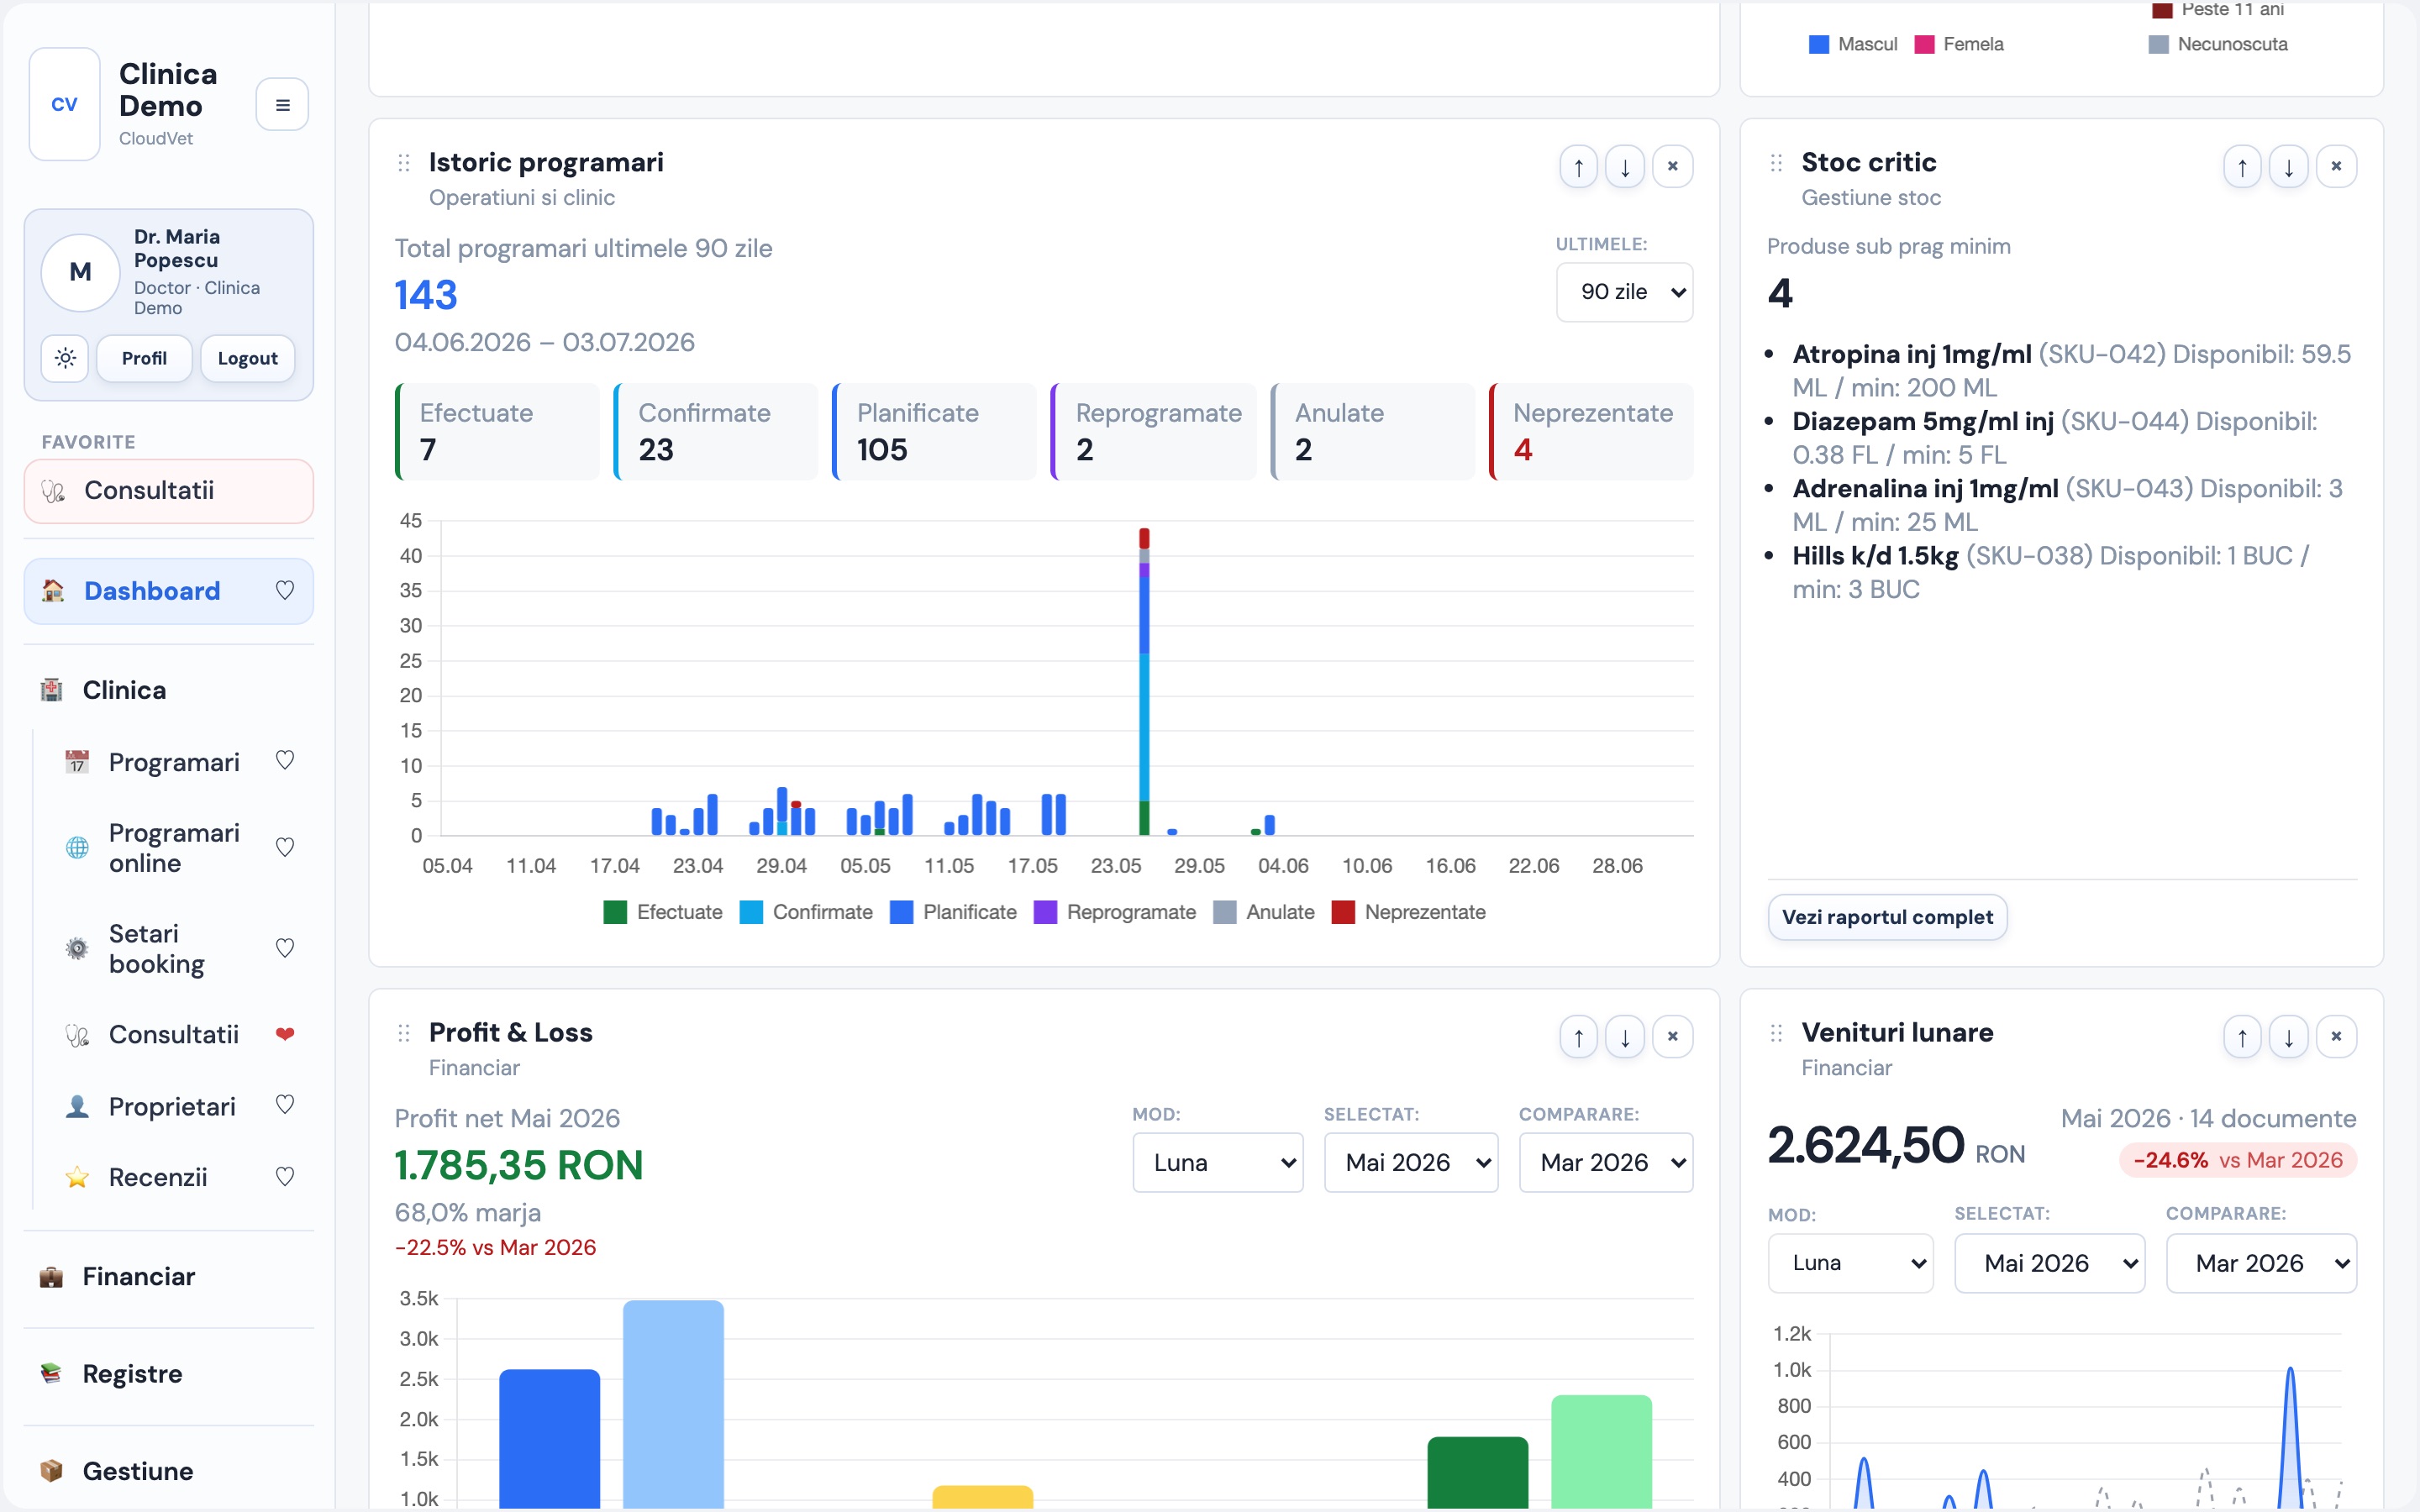Image resolution: width=2420 pixels, height=1512 pixels.
Task: Open the 90 zile period dropdown
Action: tap(1624, 292)
